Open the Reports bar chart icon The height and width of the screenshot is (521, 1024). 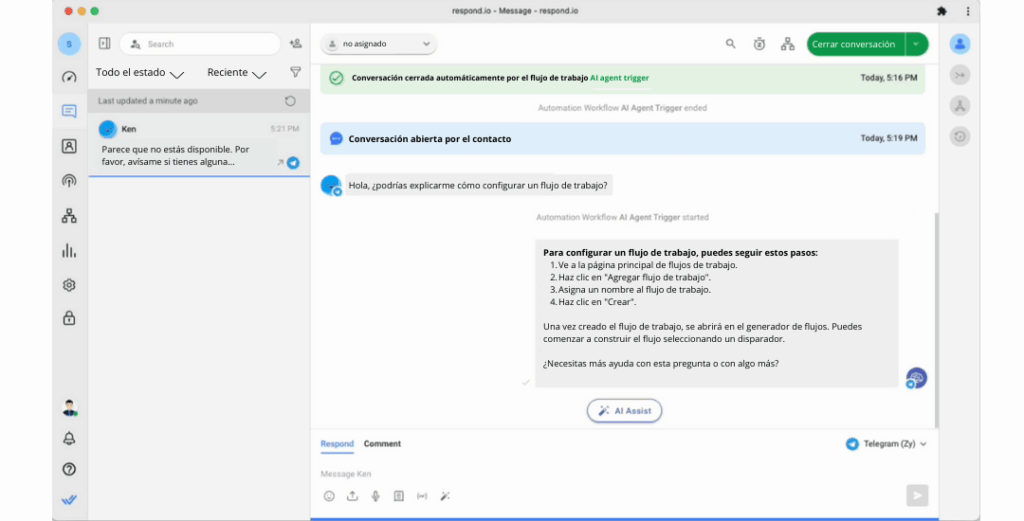[x=69, y=251]
